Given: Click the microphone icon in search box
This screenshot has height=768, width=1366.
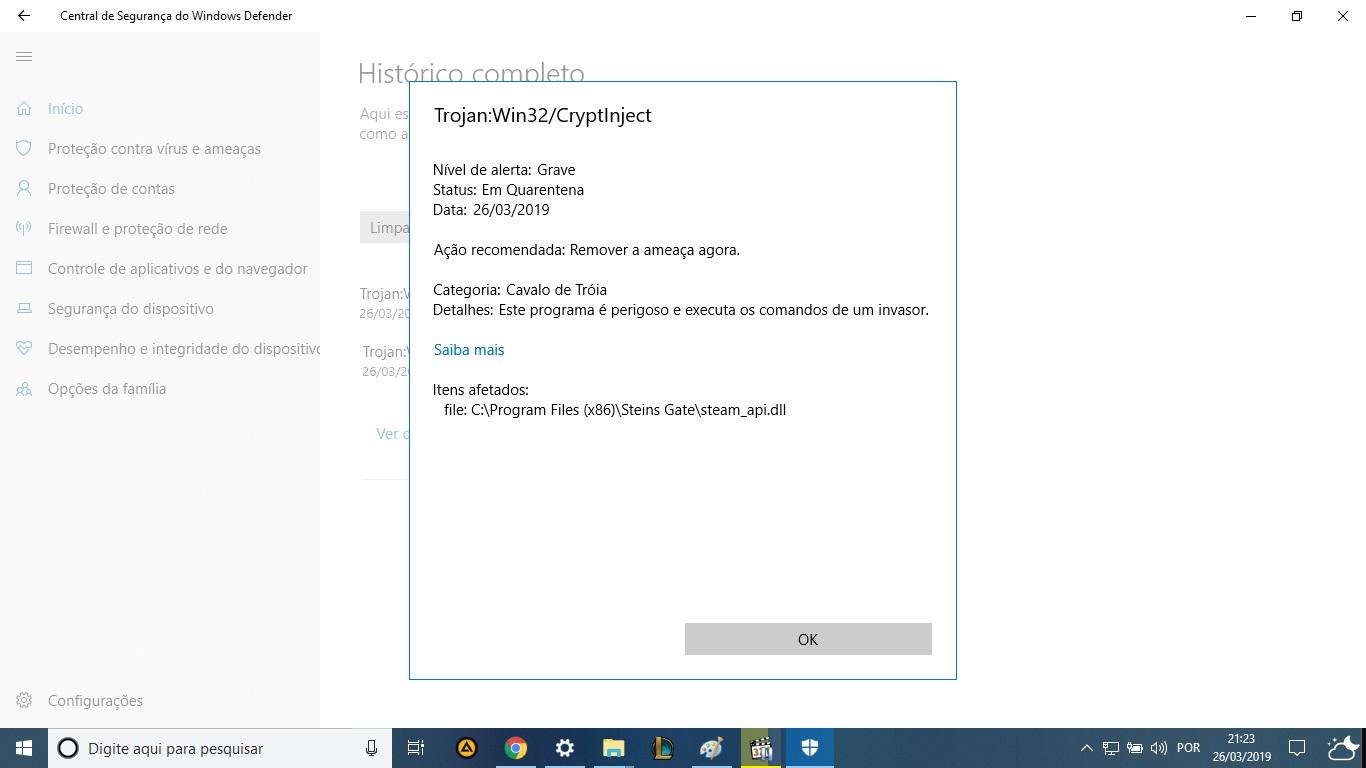Looking at the screenshot, I should pyautogui.click(x=371, y=748).
